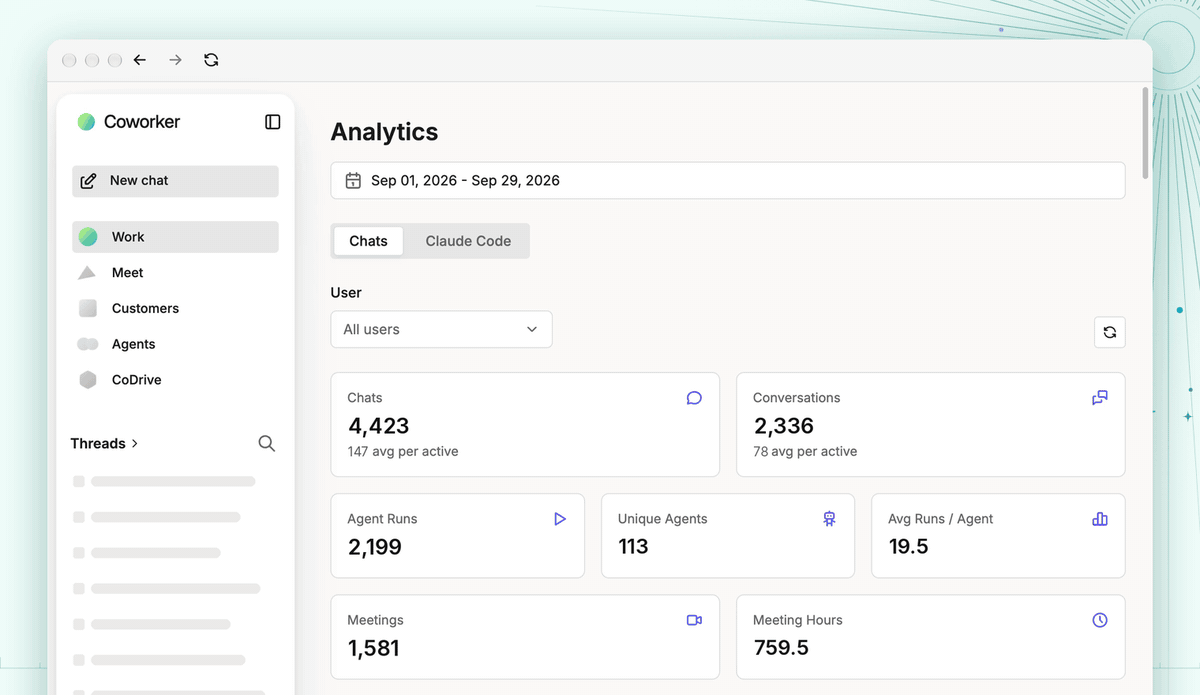Open the Agents section in sidebar
1200x695 pixels.
175,344
